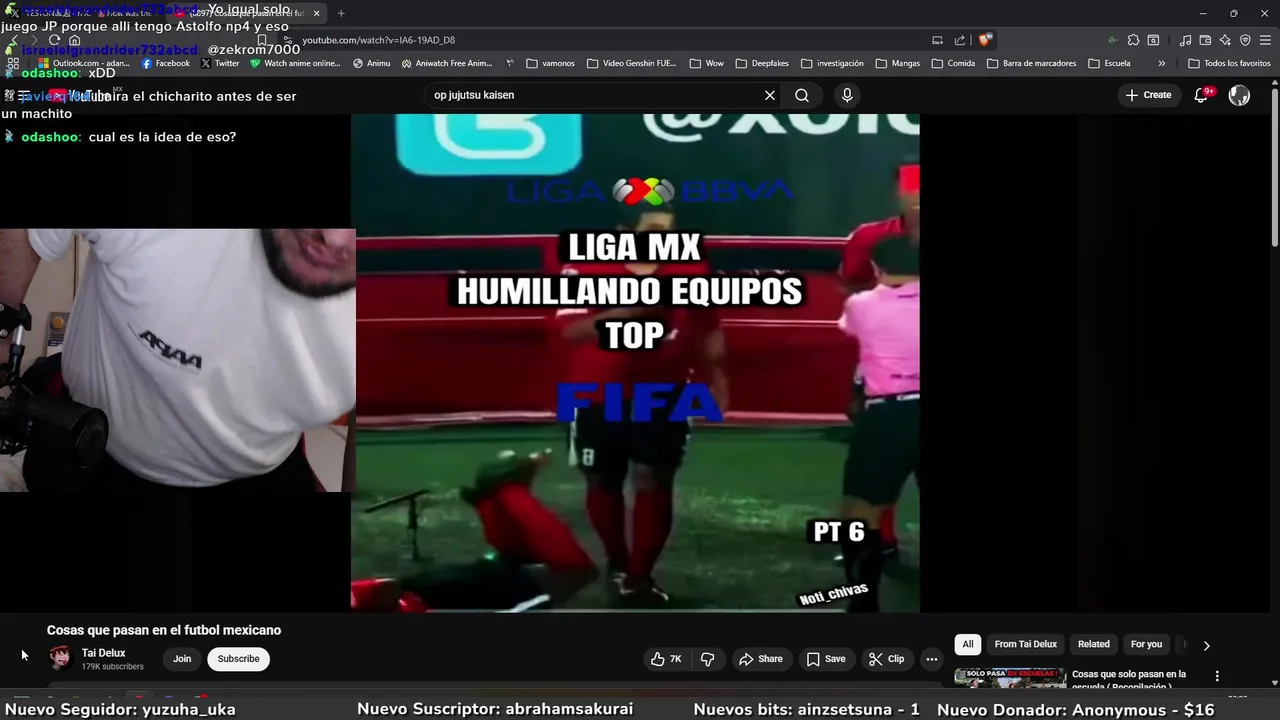Open the Aniwatch Free Anim bookmark
The image size is (1280, 720).
pos(447,63)
